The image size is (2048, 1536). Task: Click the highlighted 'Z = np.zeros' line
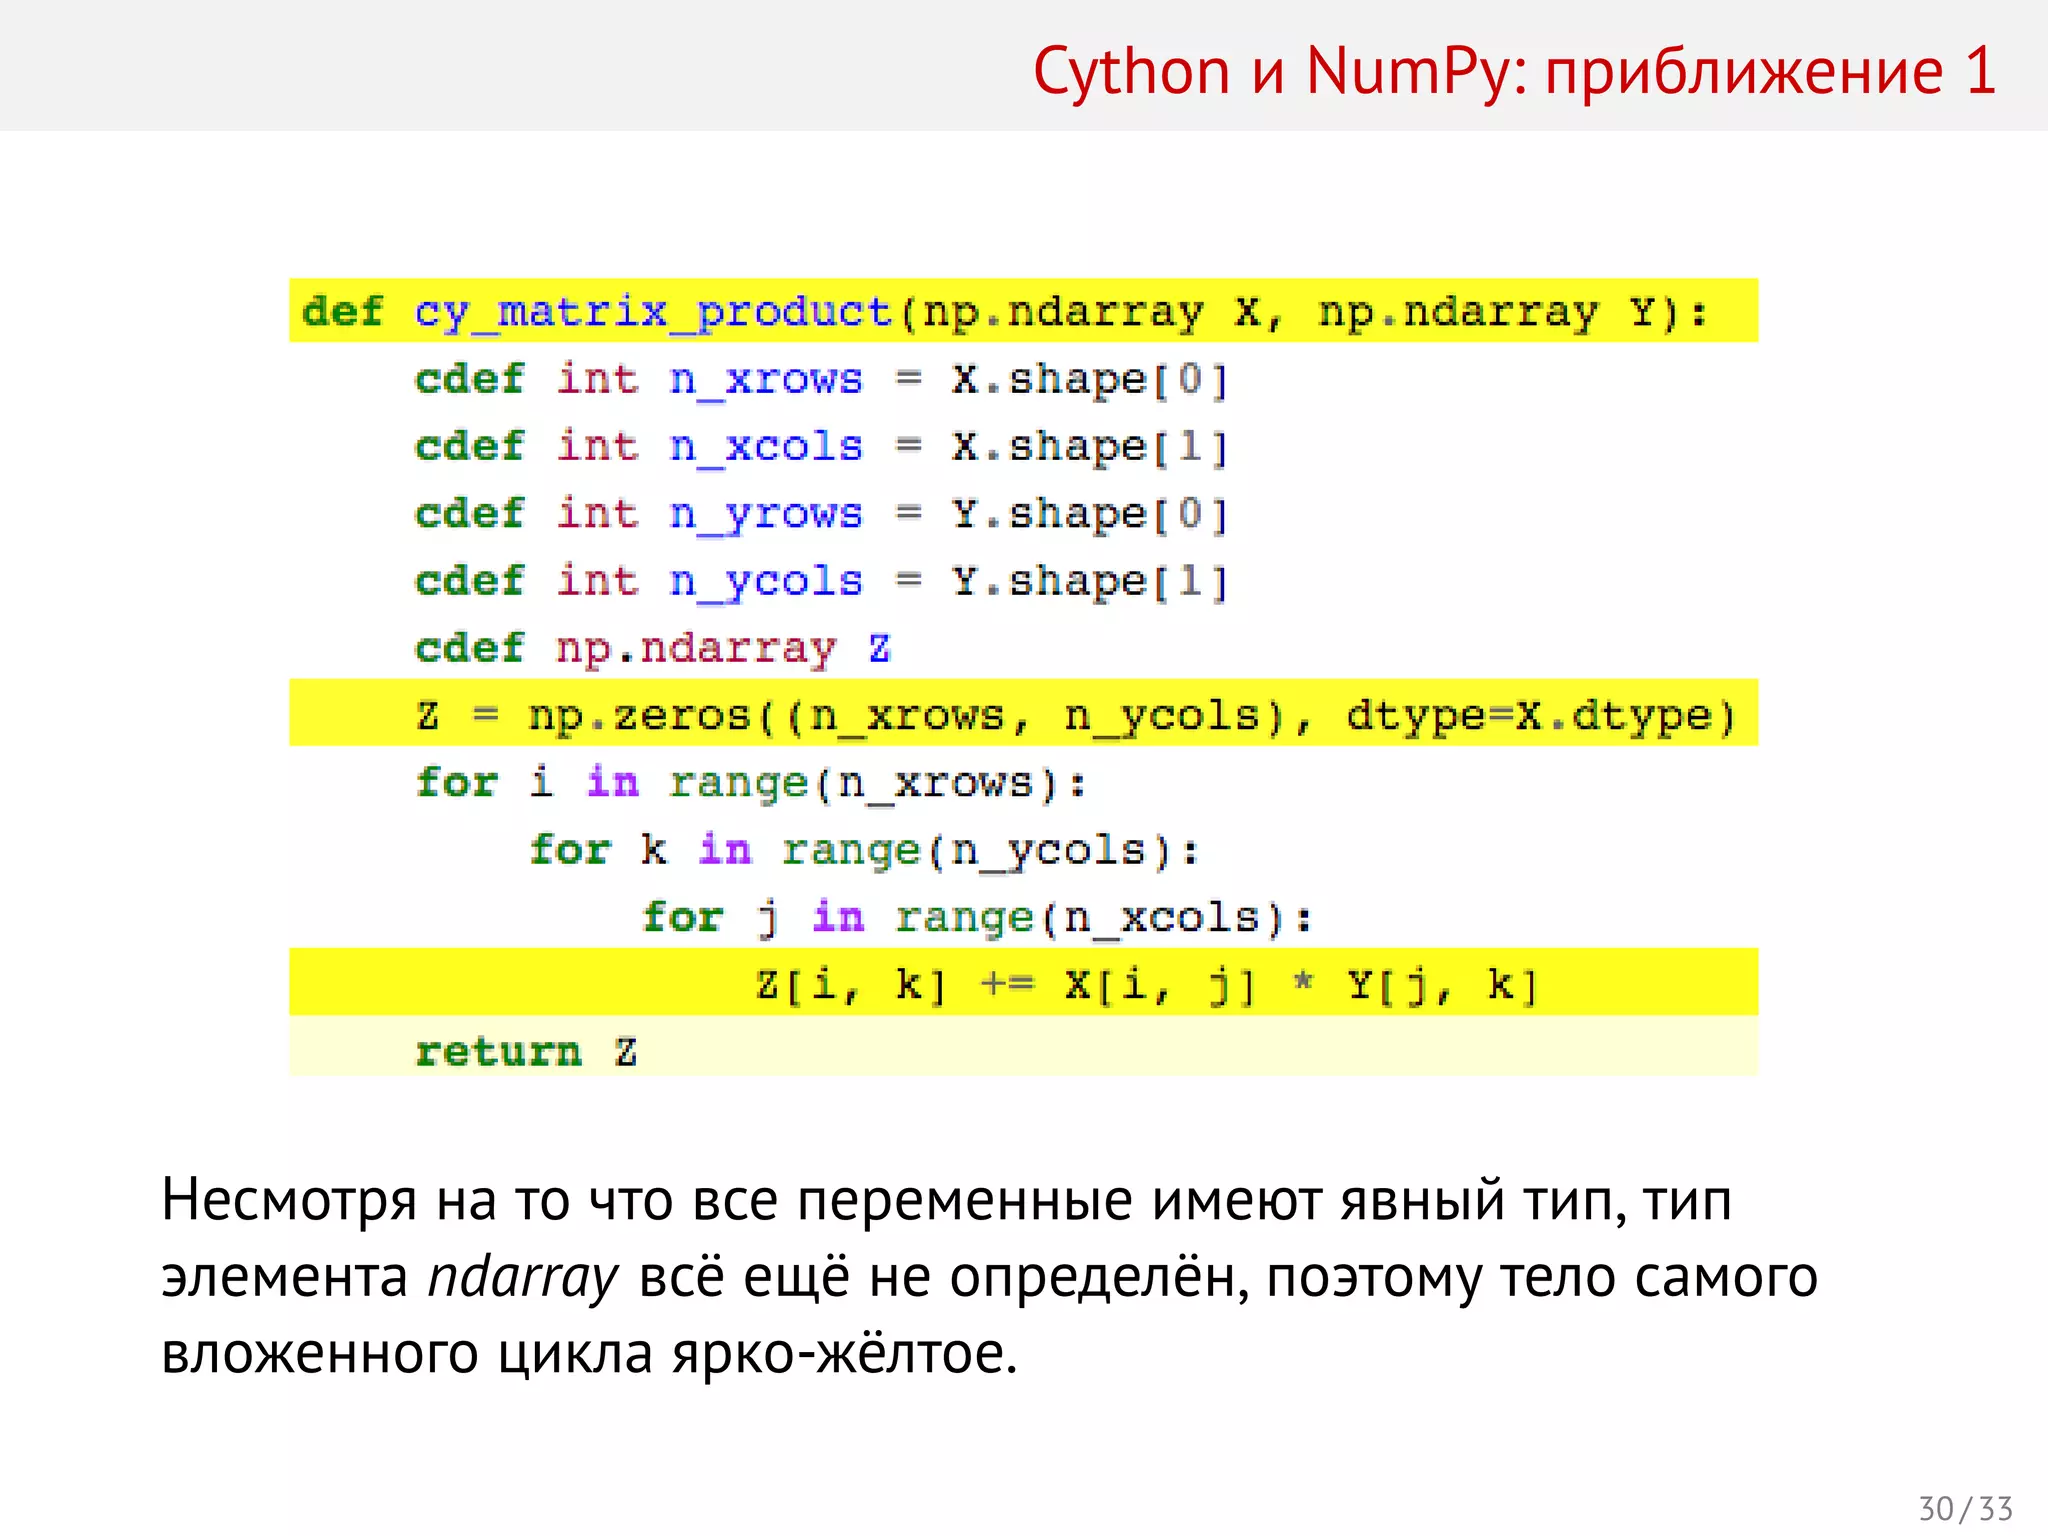pos(1023,713)
